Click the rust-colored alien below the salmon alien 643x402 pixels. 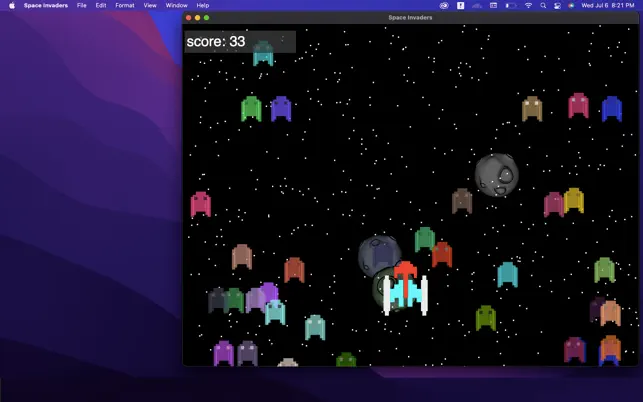tap(294, 270)
